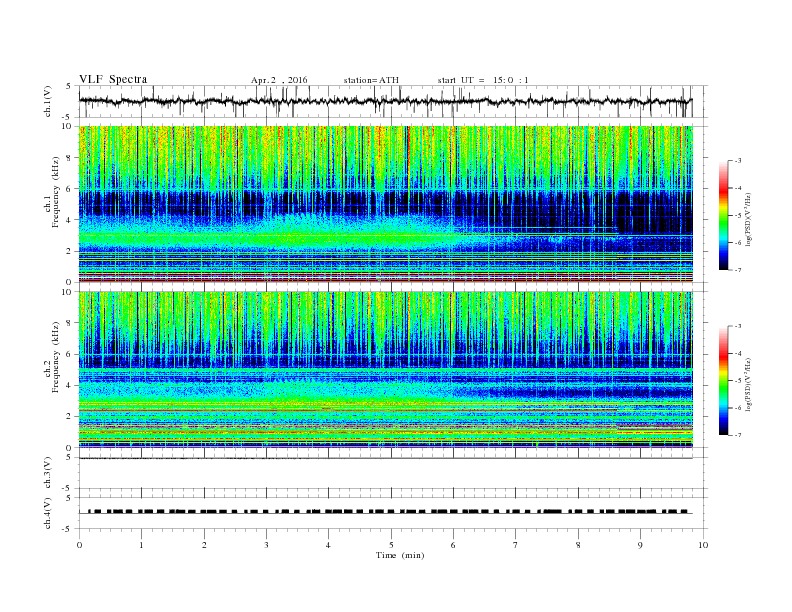The height and width of the screenshot is (612, 792).
Task: Click the "2" tick on the time axis
Action: tap(204, 545)
